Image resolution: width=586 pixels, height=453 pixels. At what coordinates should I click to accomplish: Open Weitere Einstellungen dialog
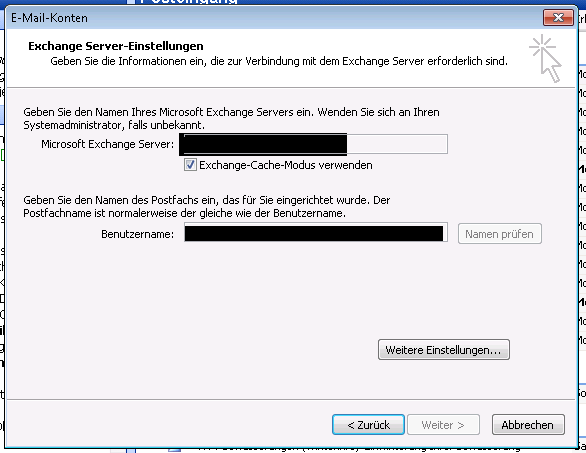[444, 350]
